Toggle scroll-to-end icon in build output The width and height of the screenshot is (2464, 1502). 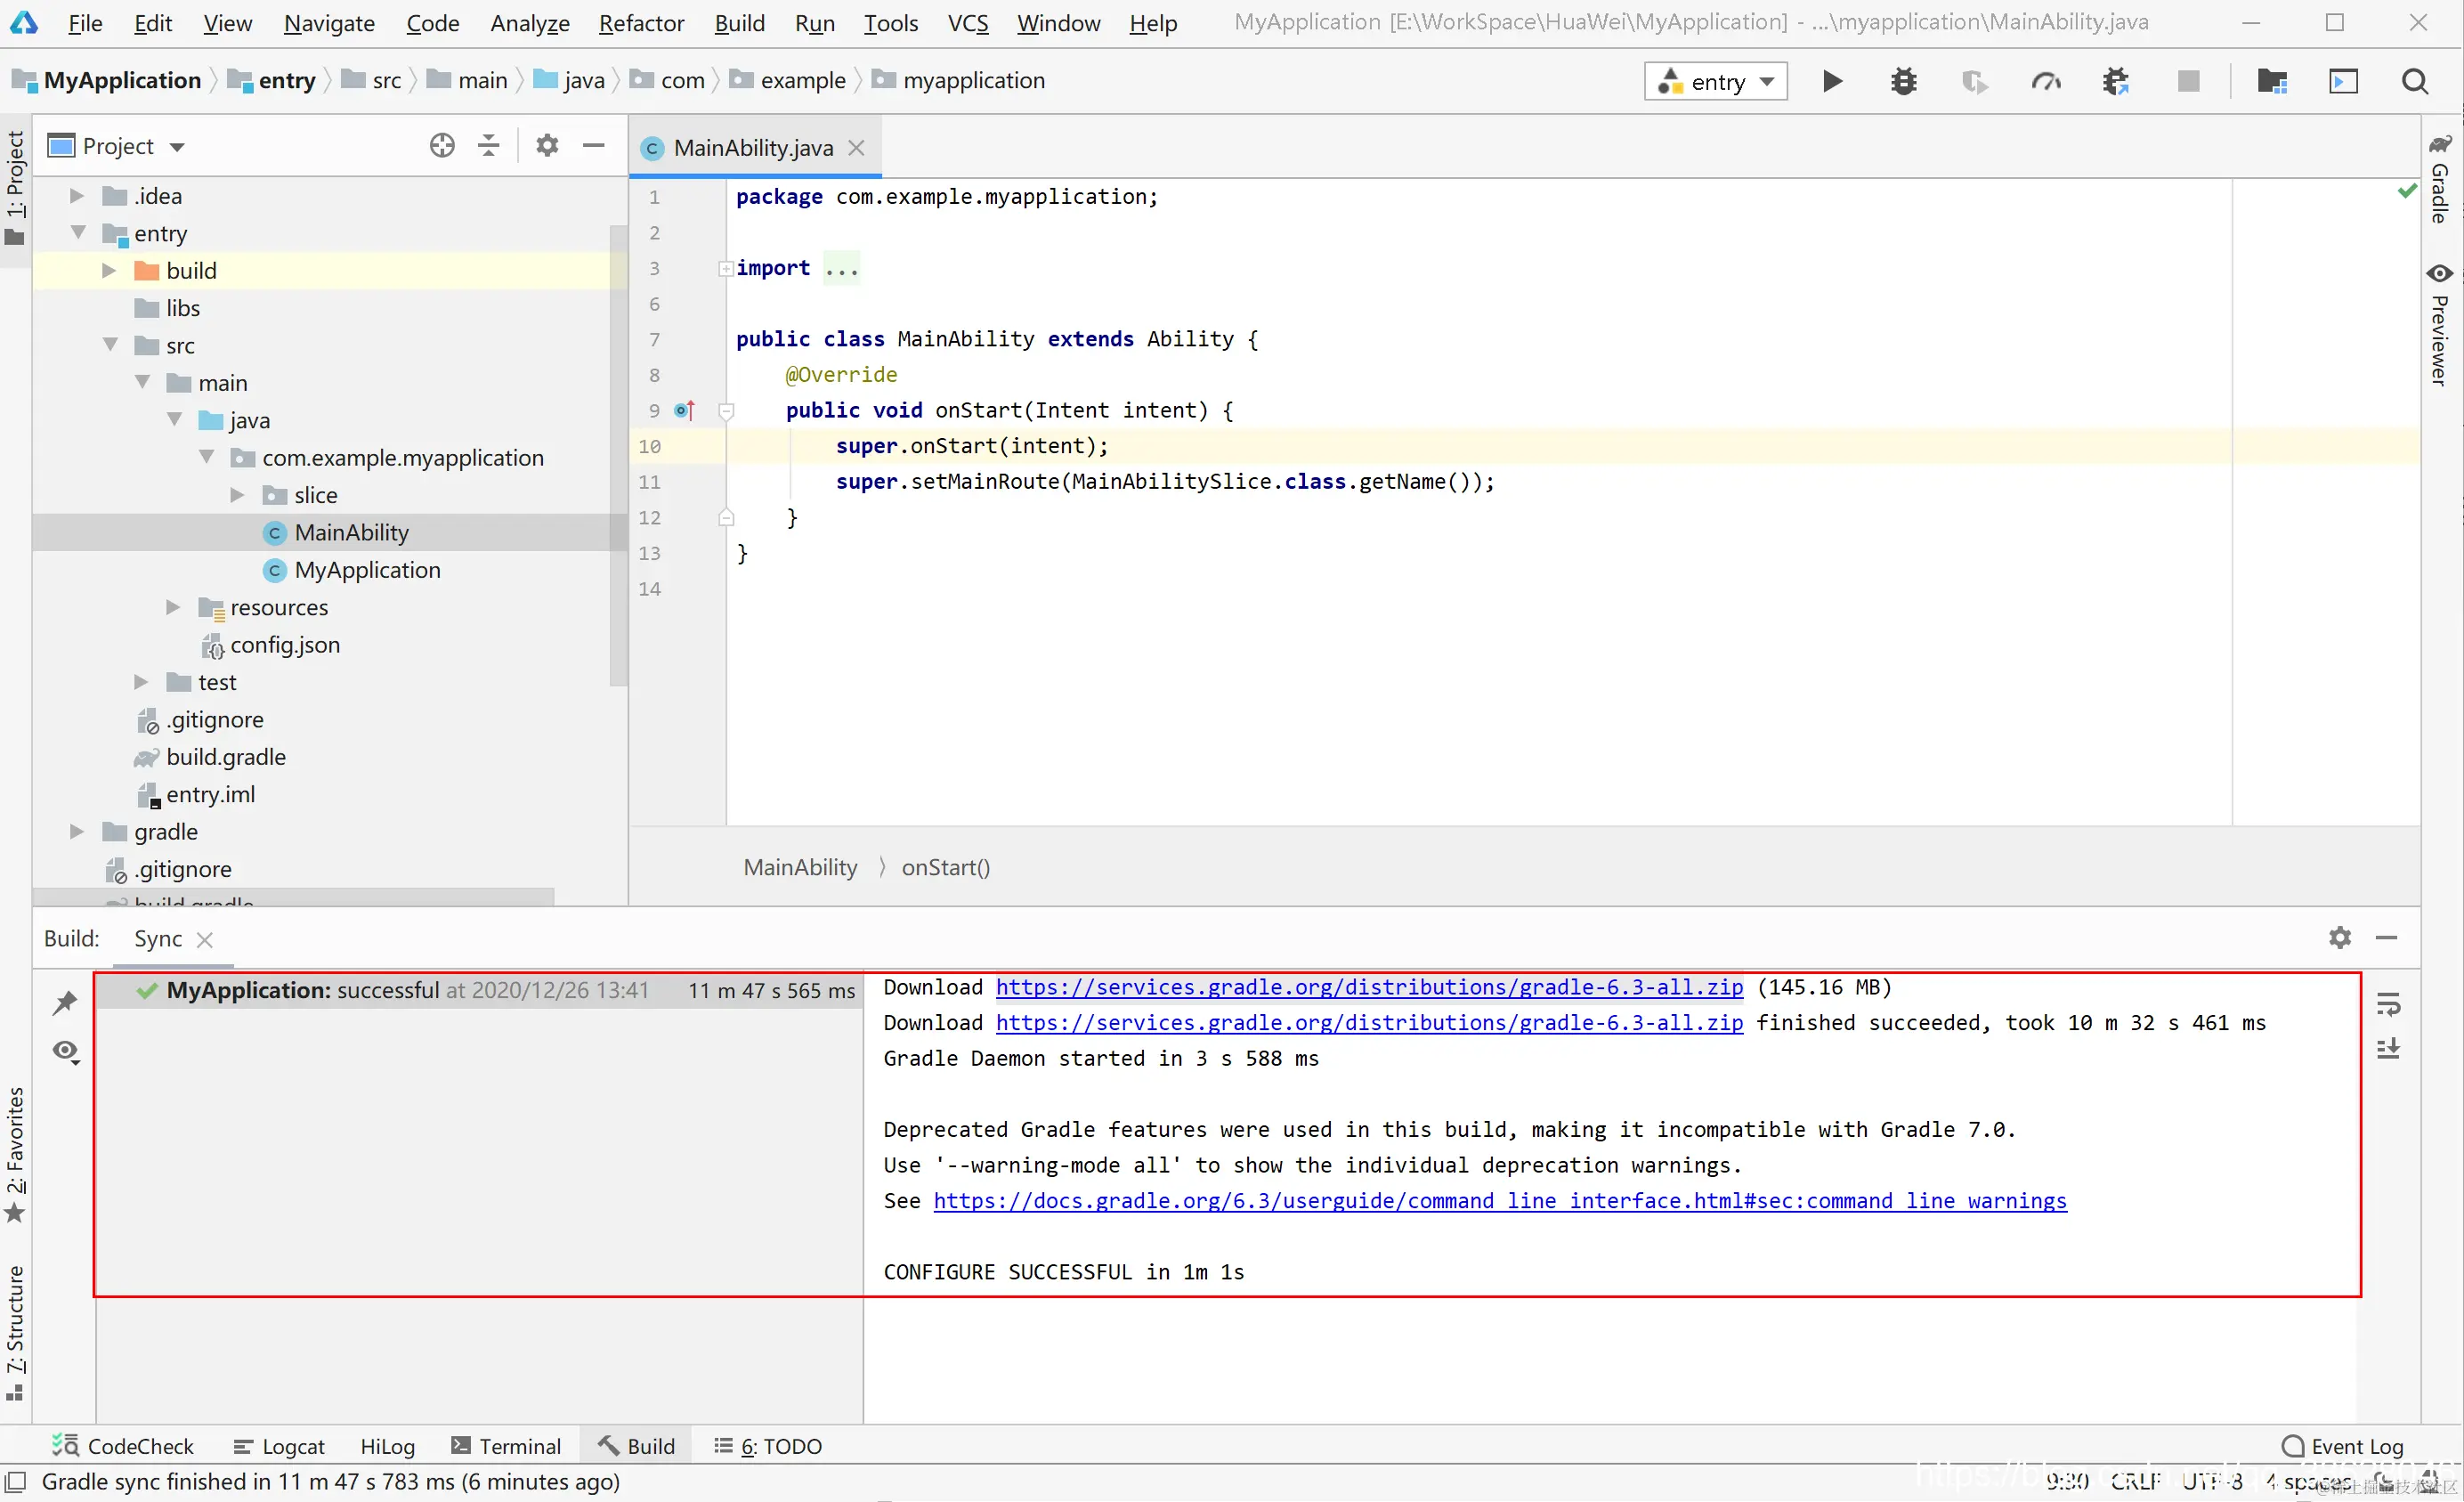2388,1049
